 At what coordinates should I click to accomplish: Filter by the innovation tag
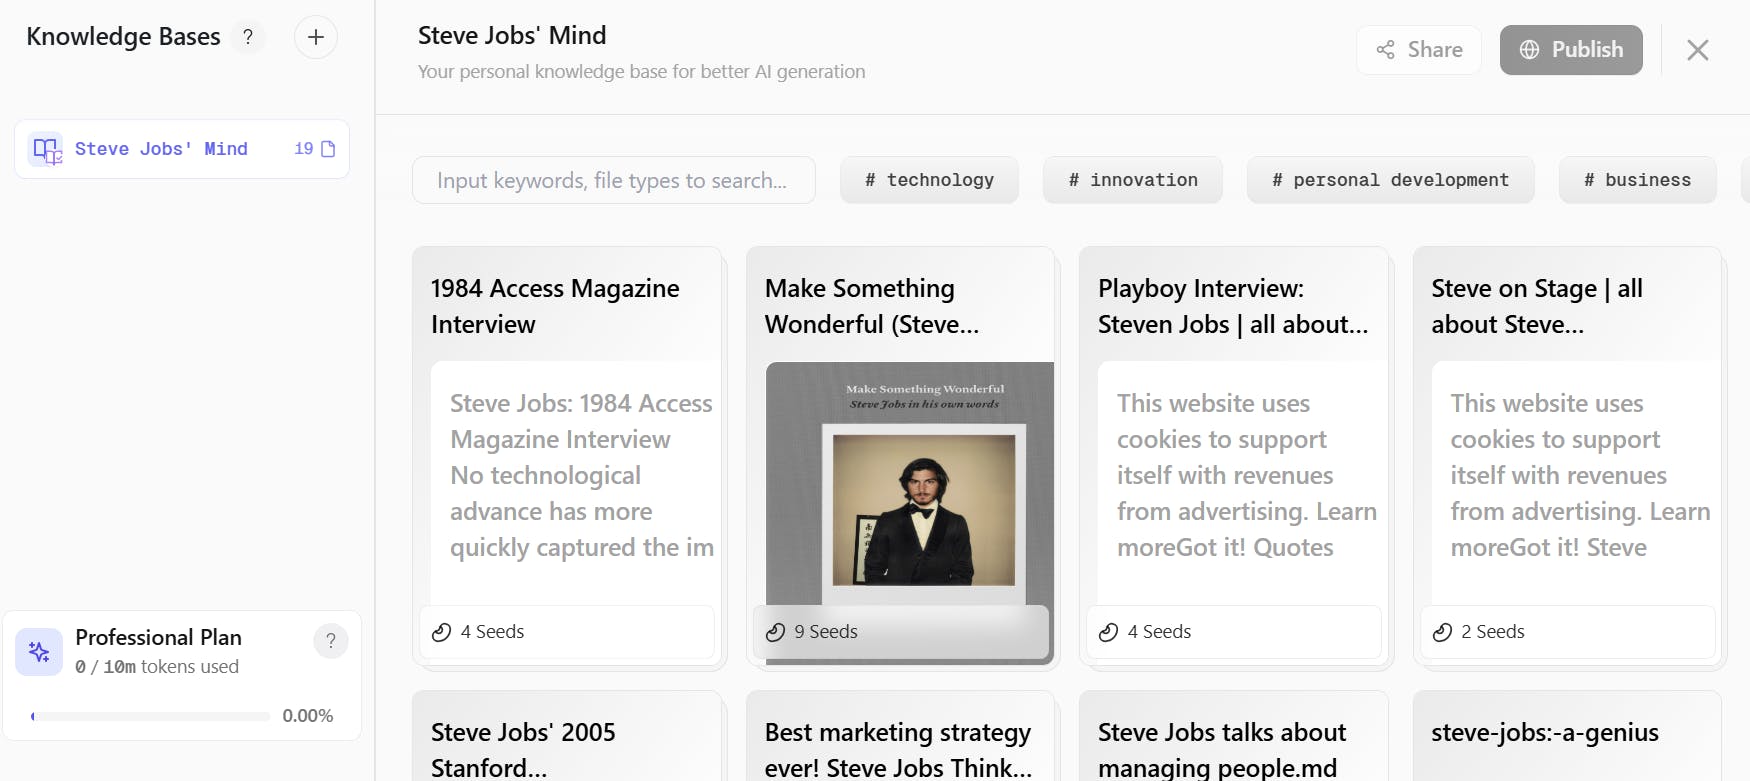click(1132, 180)
